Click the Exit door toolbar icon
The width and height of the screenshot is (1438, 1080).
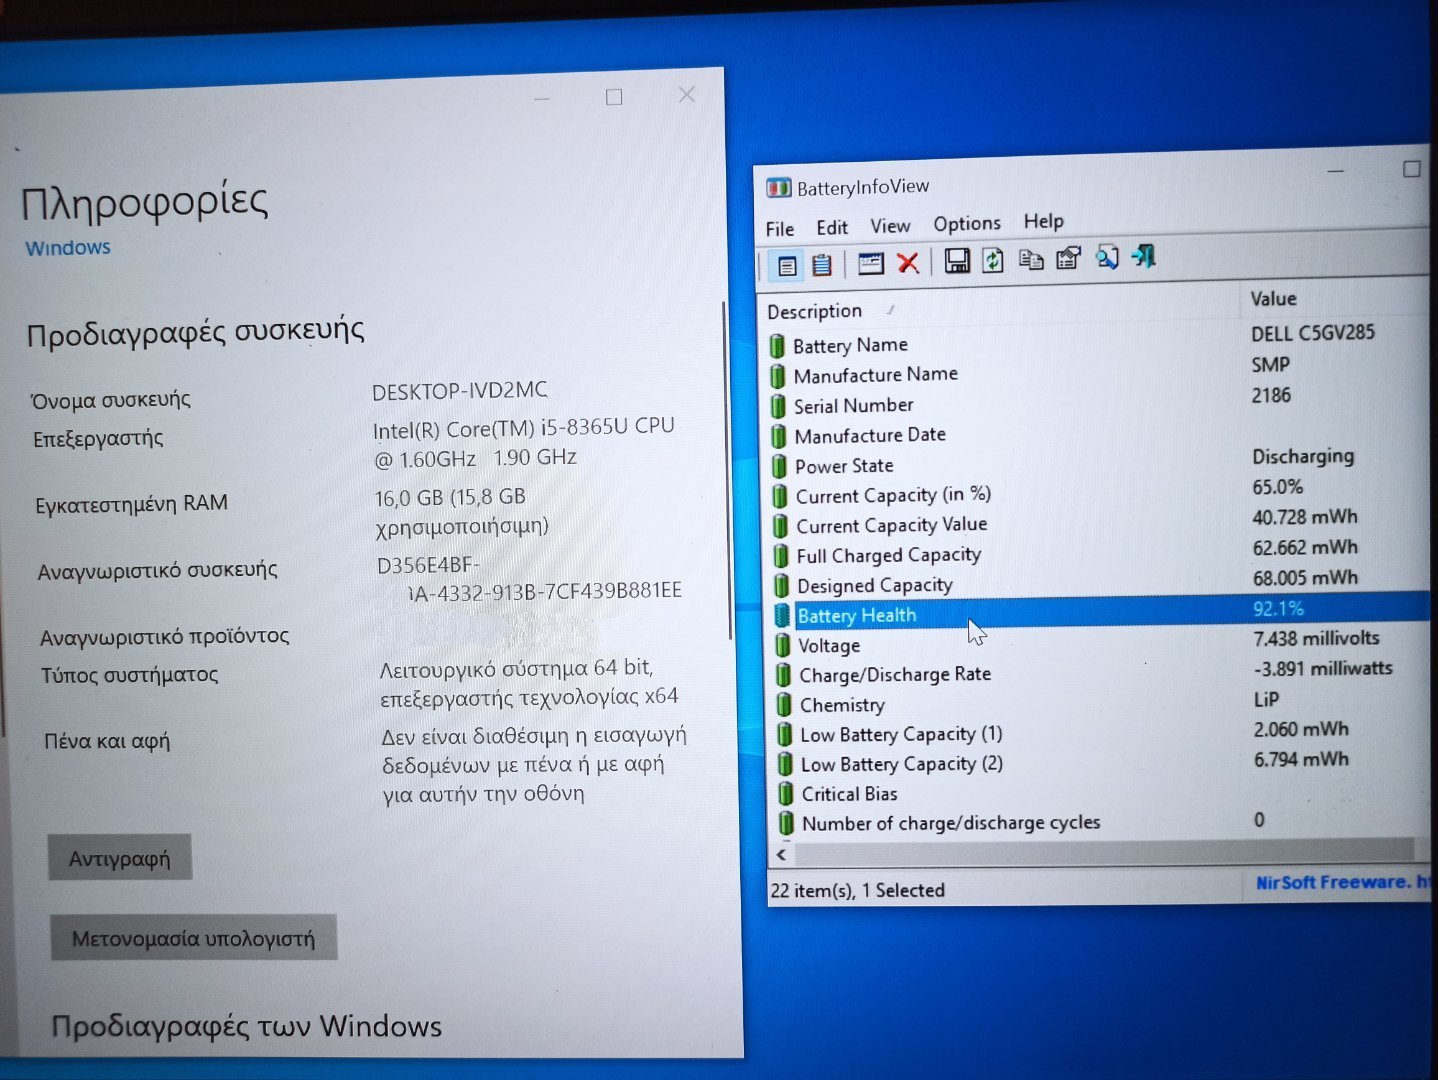1144,257
